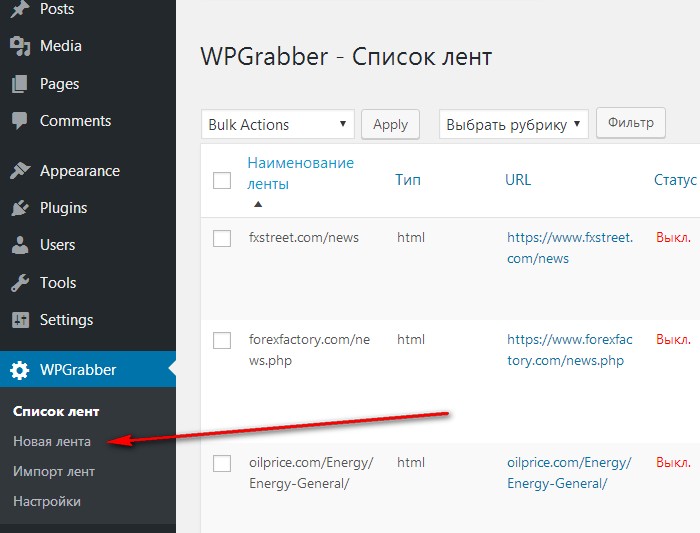Click feed name oilprice.com/Energy/Energy-General/
700x533 pixels.
pos(311,473)
